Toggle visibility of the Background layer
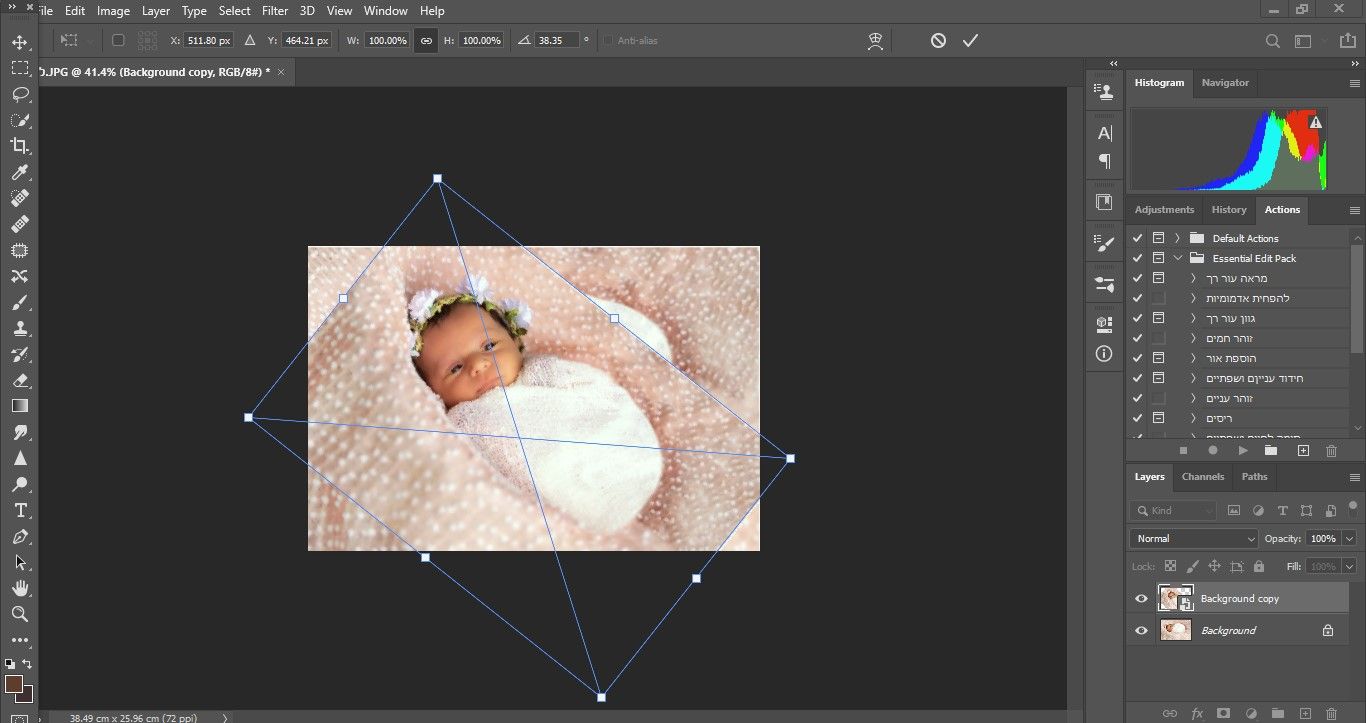The height and width of the screenshot is (723, 1366). [x=1141, y=631]
